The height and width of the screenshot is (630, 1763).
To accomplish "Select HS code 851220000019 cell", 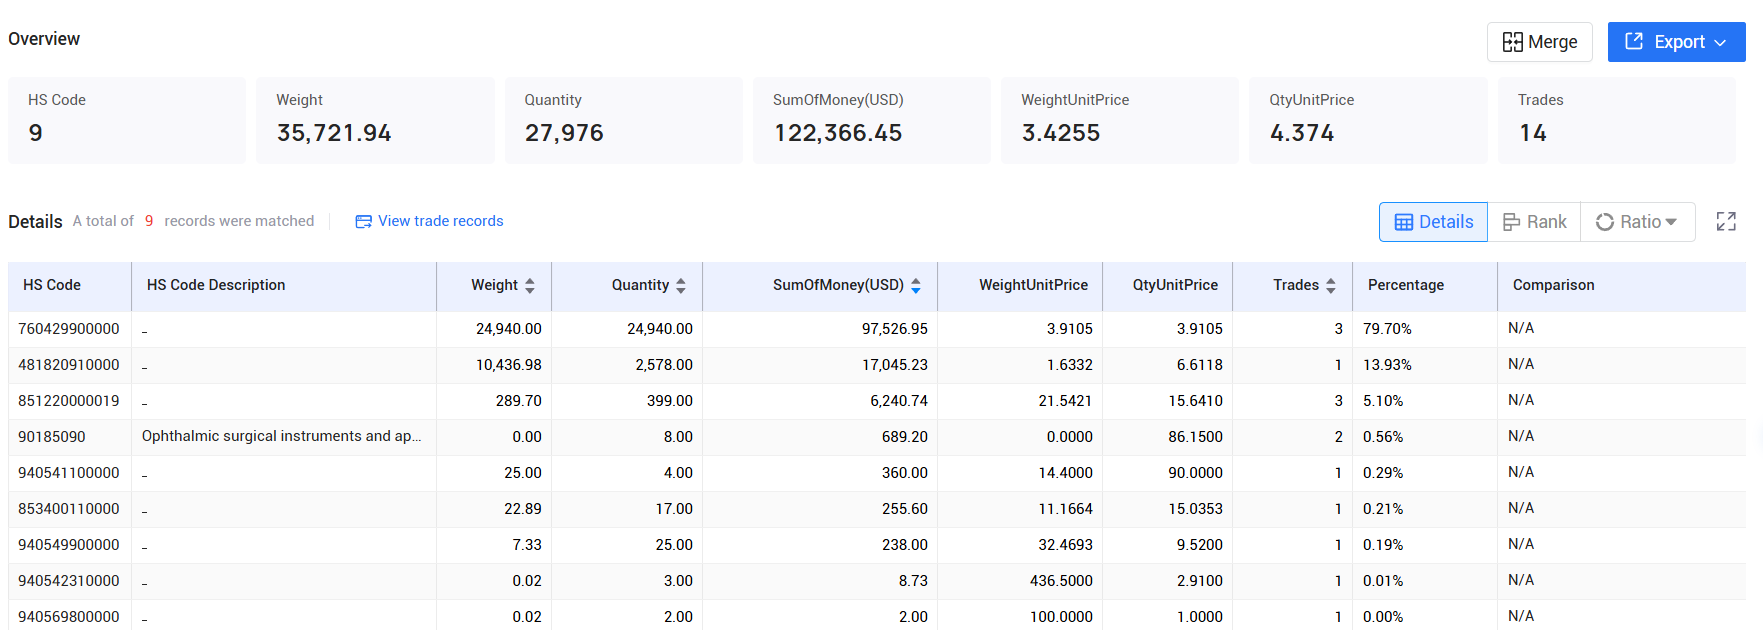I will click(69, 401).
